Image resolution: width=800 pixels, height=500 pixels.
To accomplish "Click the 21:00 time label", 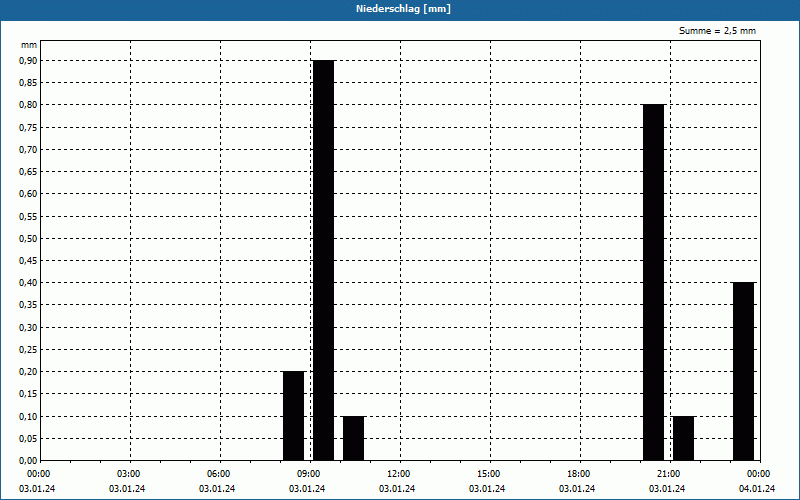I will coord(670,474).
